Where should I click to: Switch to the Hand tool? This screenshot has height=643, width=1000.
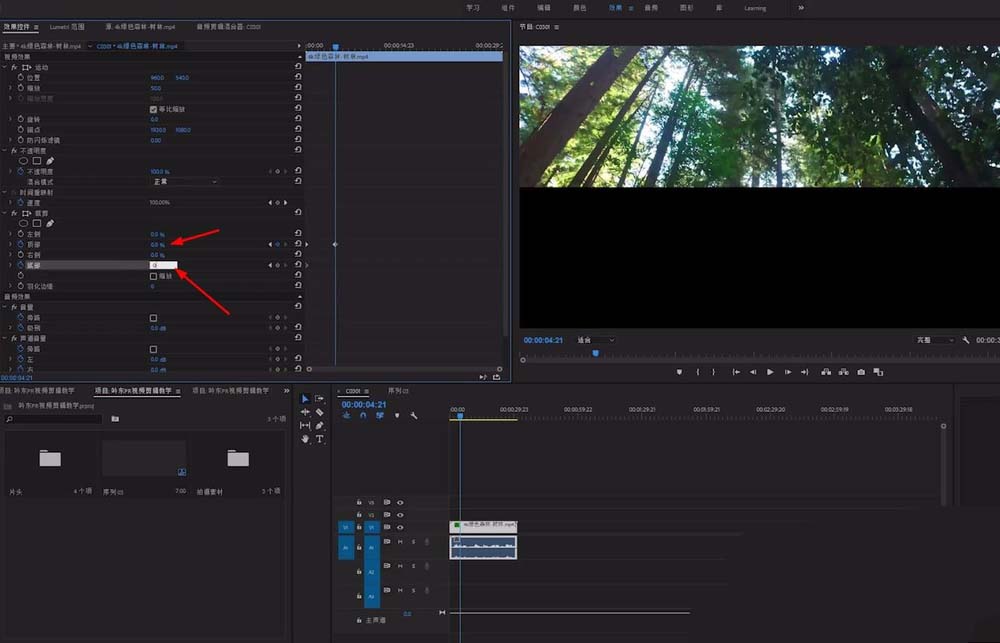(x=305, y=439)
